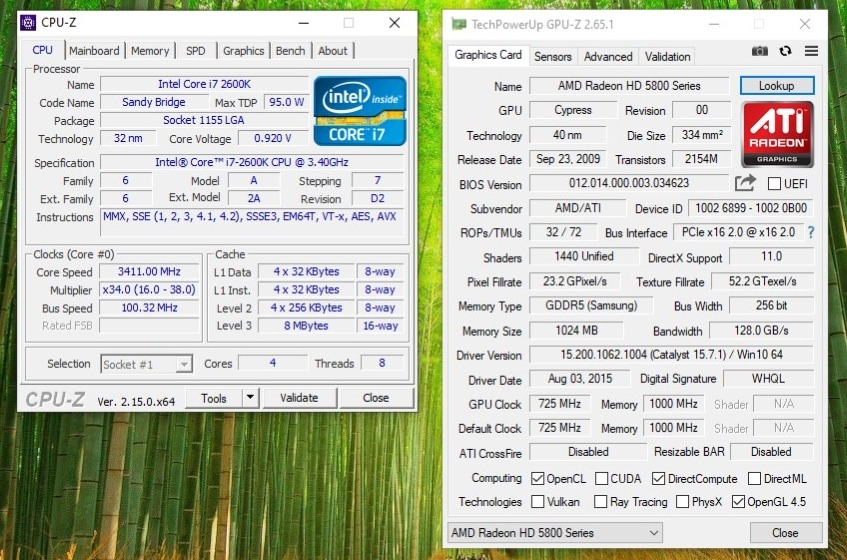Click the Instructions list starting with MMX, SSE
This screenshot has width=847, height=560.
pos(252,222)
